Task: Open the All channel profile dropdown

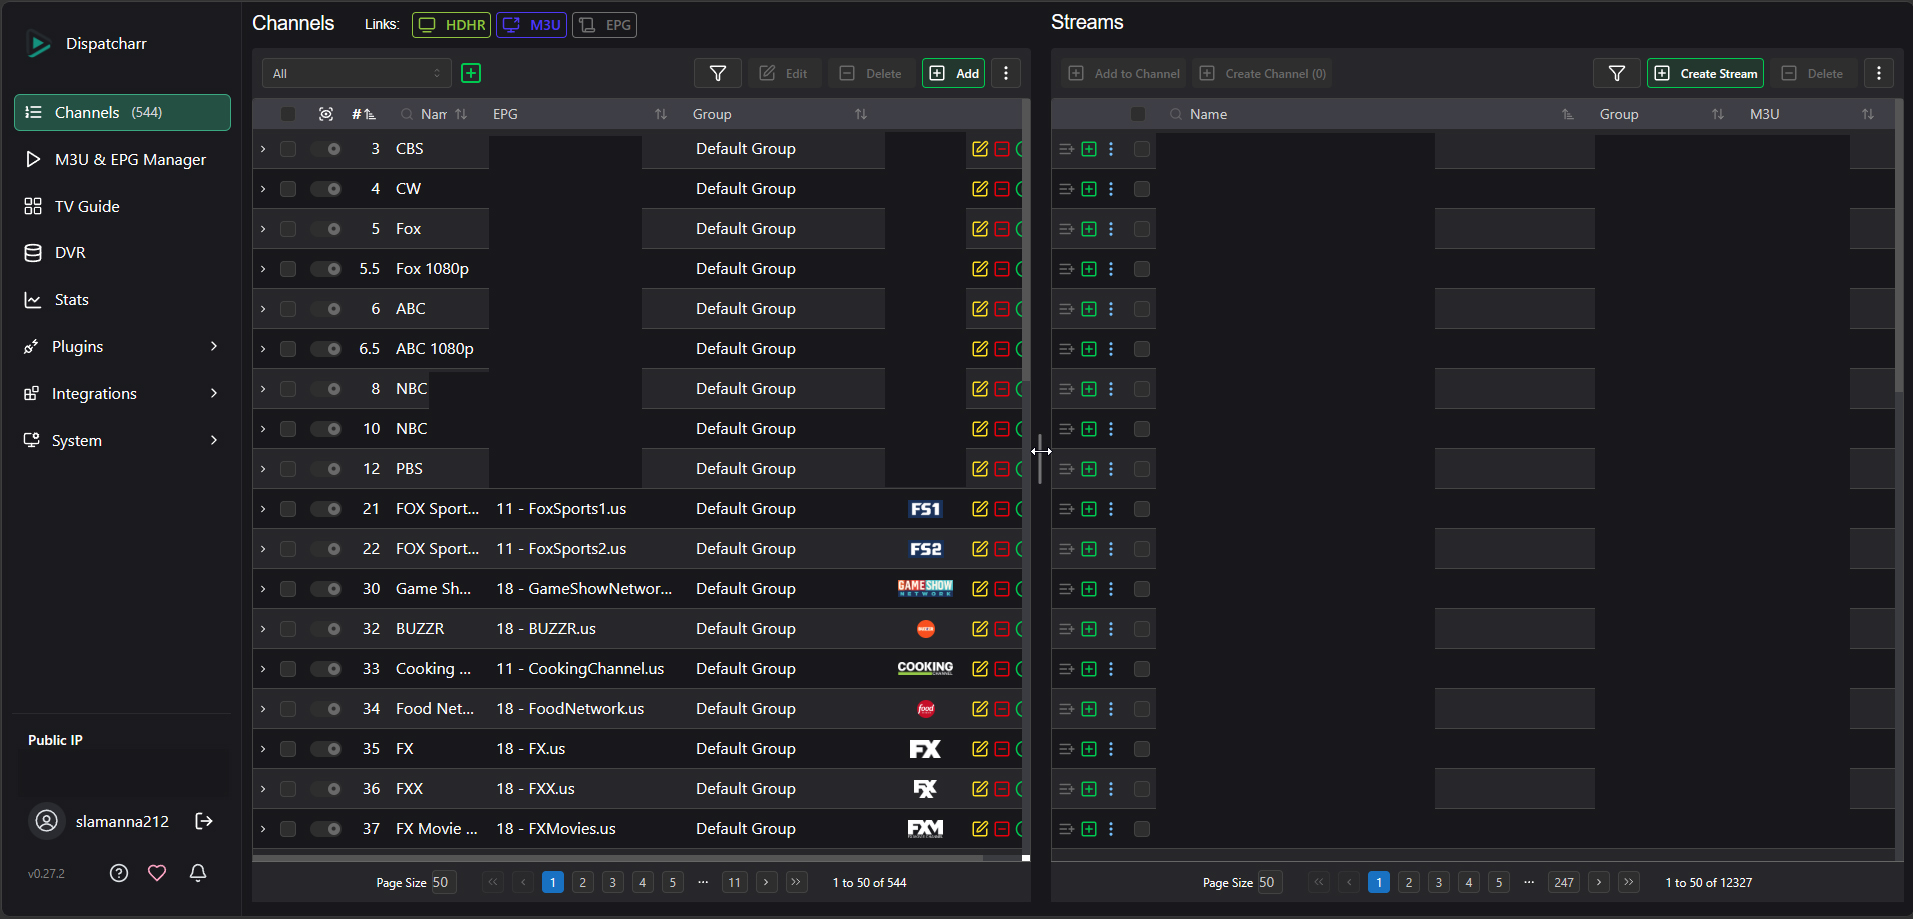Action: pyautogui.click(x=356, y=73)
